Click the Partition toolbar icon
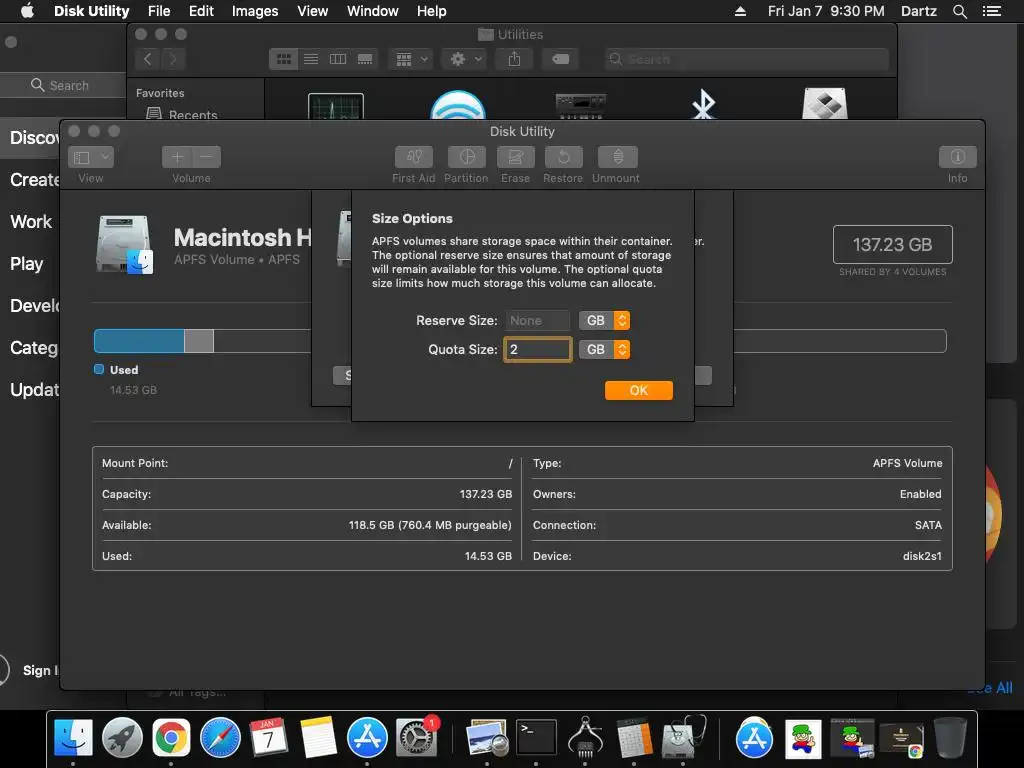 (x=466, y=157)
